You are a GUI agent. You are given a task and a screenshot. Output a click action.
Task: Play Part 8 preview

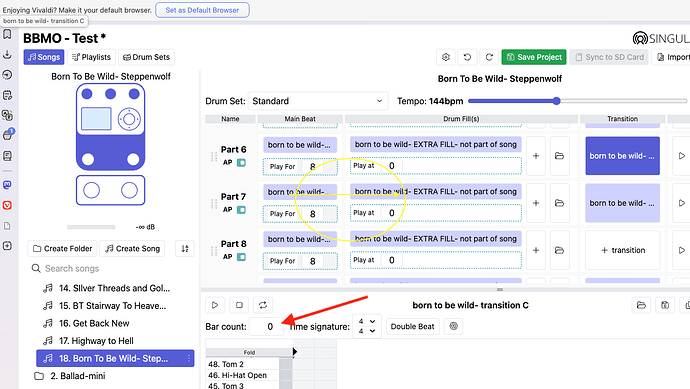(x=681, y=250)
